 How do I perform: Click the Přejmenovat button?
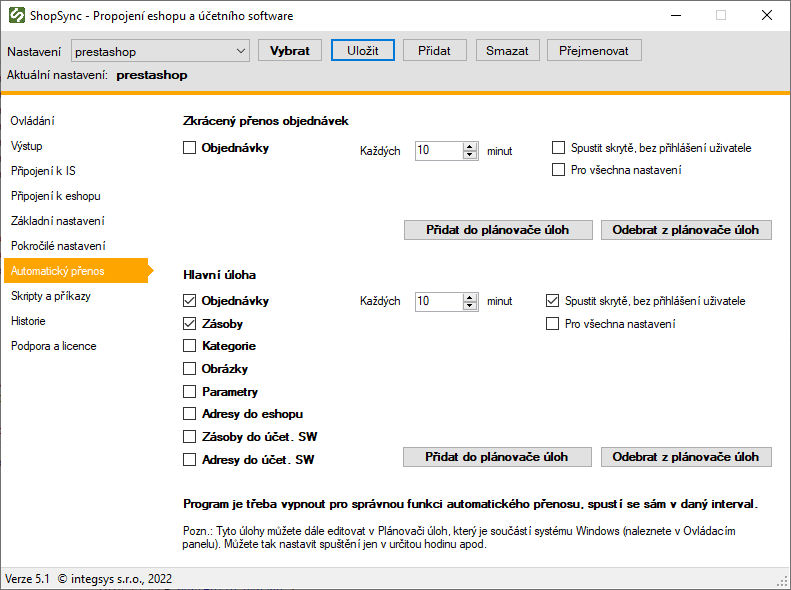(593, 51)
